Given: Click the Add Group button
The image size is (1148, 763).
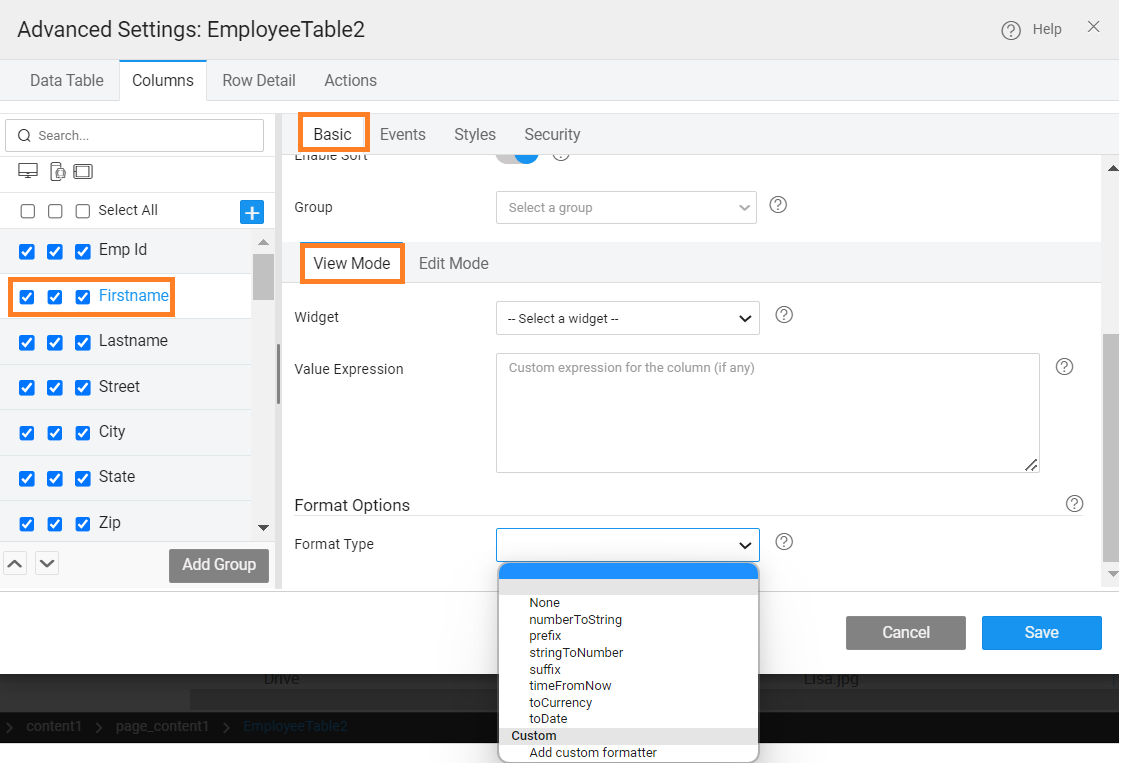Looking at the screenshot, I should (x=219, y=565).
